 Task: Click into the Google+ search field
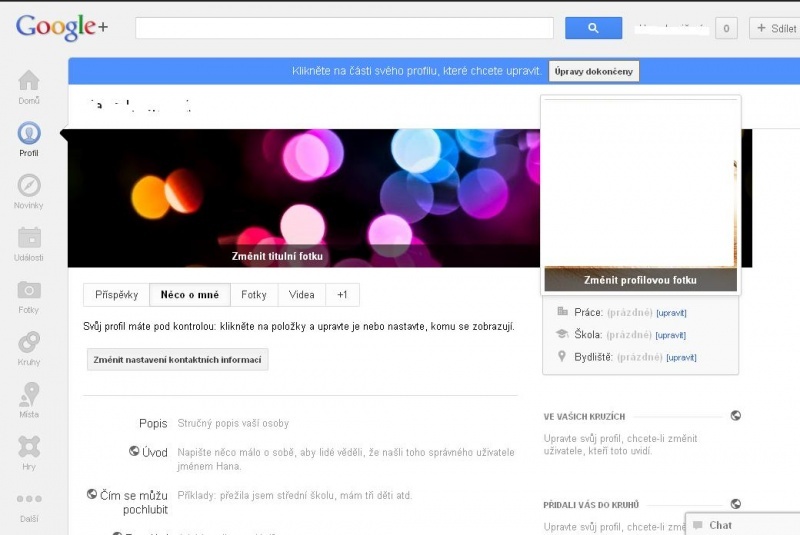click(x=344, y=28)
